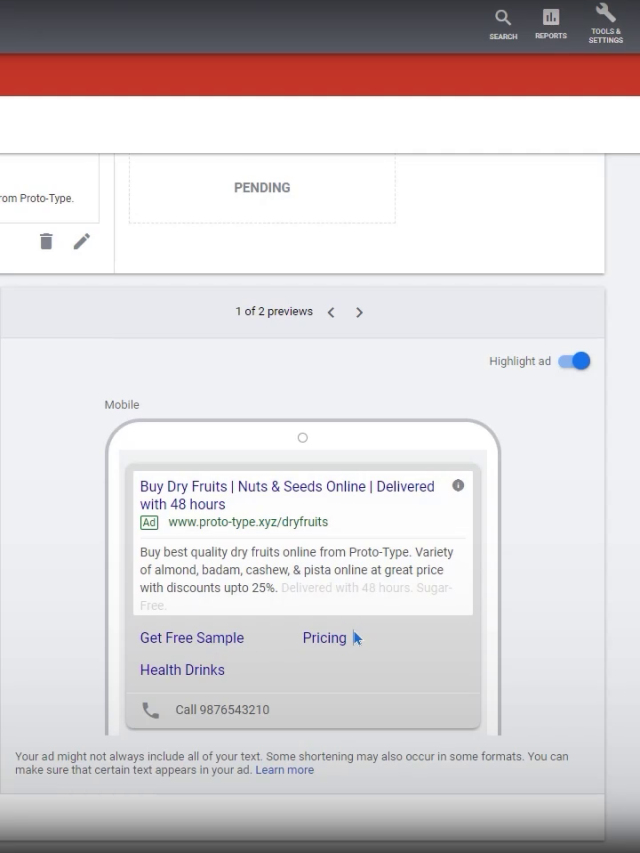Delete the ad using trash icon
640x853 pixels.
[46, 241]
